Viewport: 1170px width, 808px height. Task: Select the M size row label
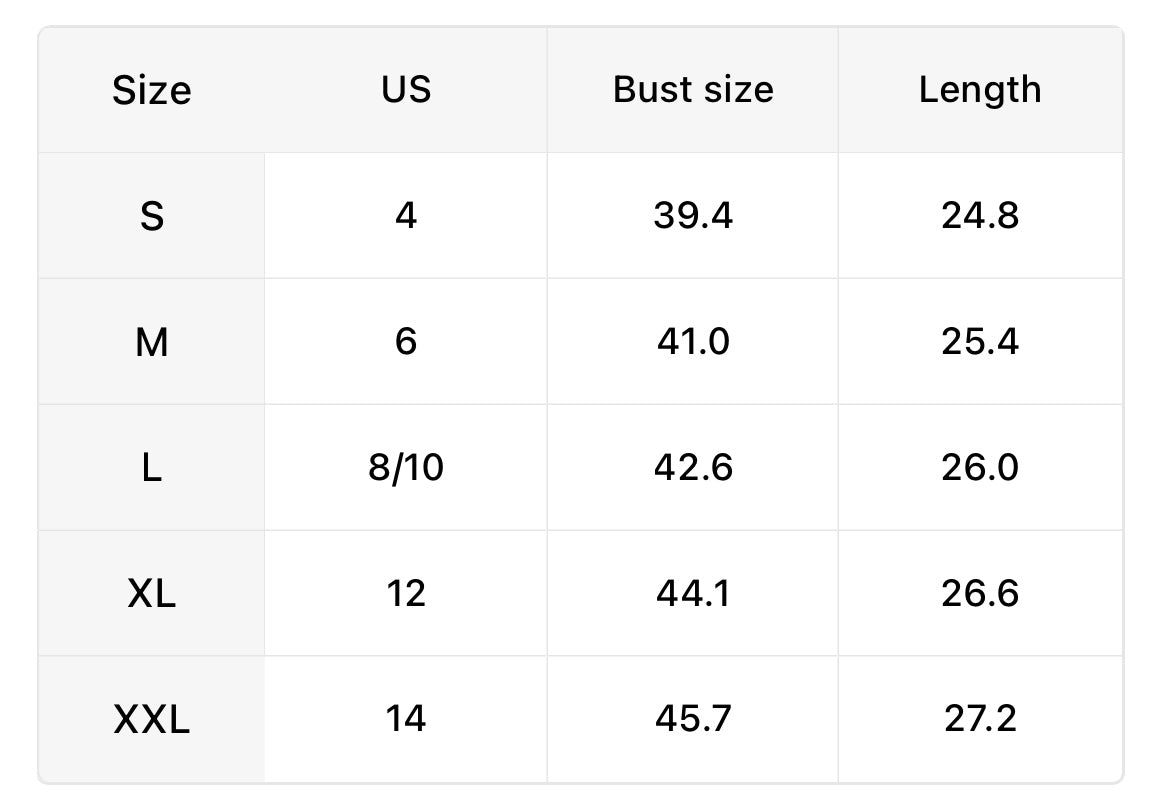point(151,342)
